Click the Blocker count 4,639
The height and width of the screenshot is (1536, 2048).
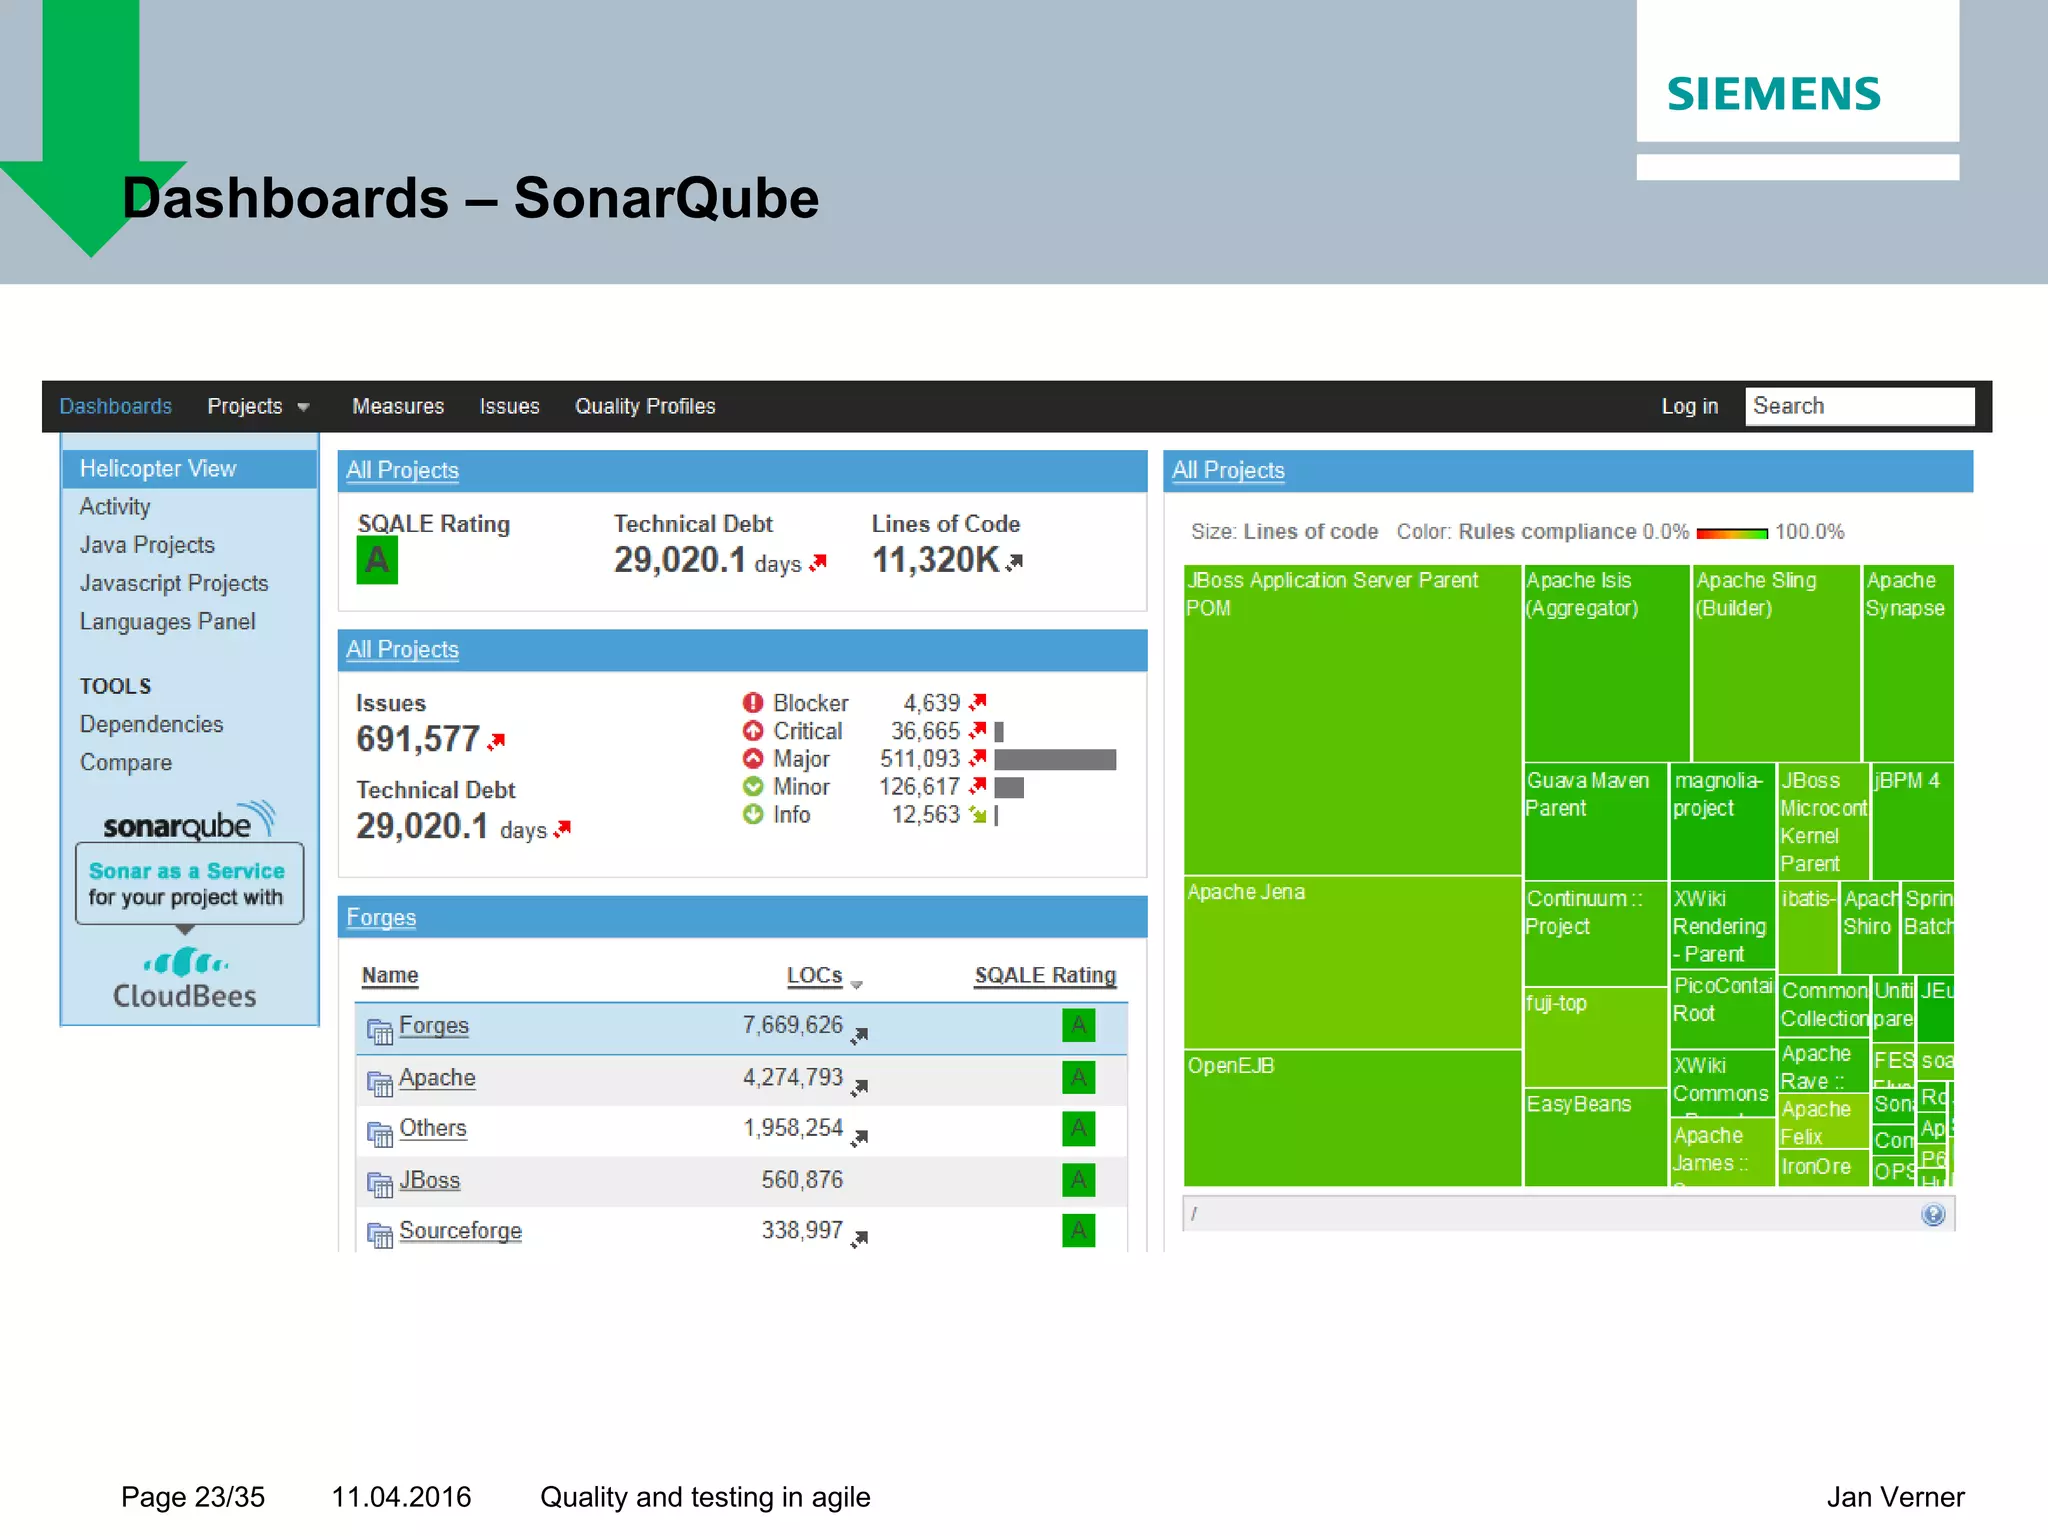[x=931, y=703]
